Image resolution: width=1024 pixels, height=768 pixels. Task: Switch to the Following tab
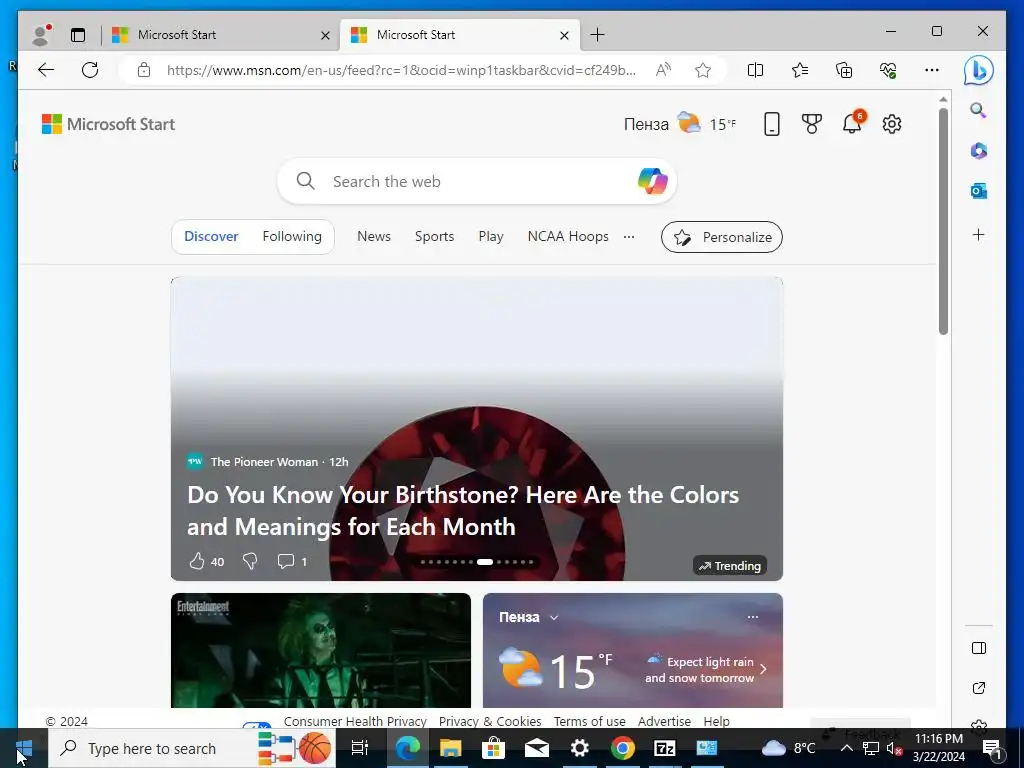(292, 236)
